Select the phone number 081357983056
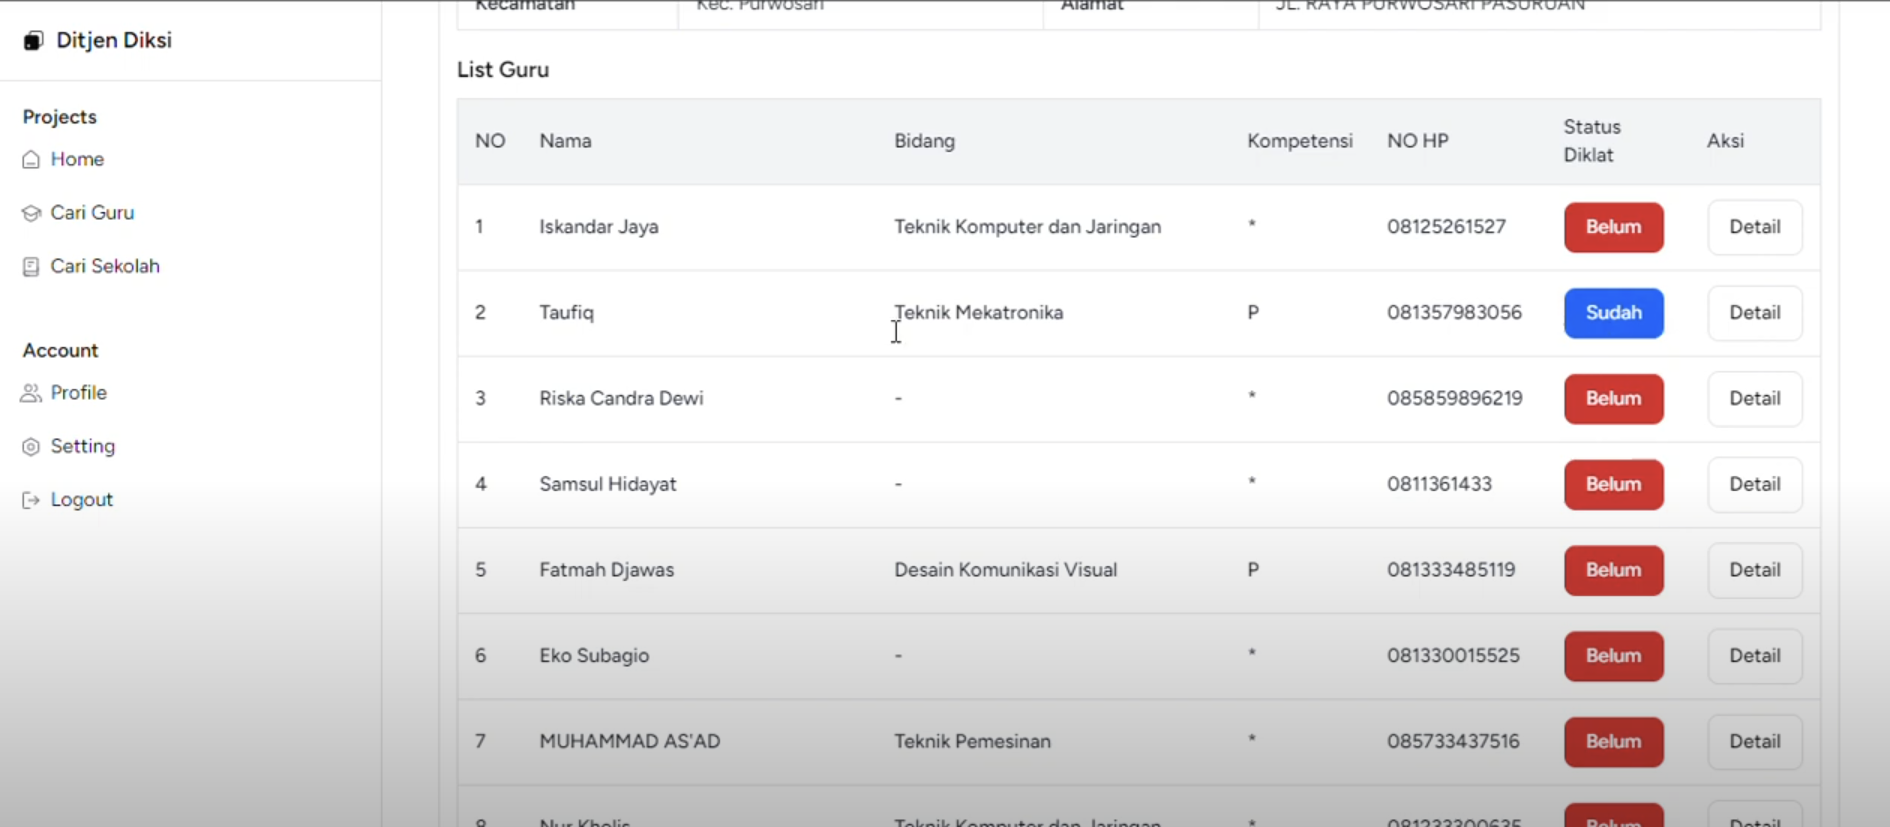The image size is (1890, 827). coord(1454,313)
